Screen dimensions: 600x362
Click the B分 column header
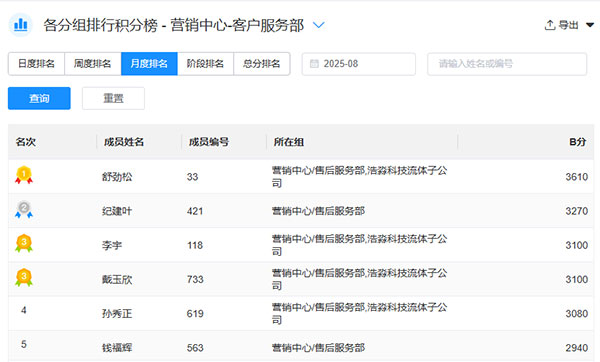pyautogui.click(x=577, y=142)
